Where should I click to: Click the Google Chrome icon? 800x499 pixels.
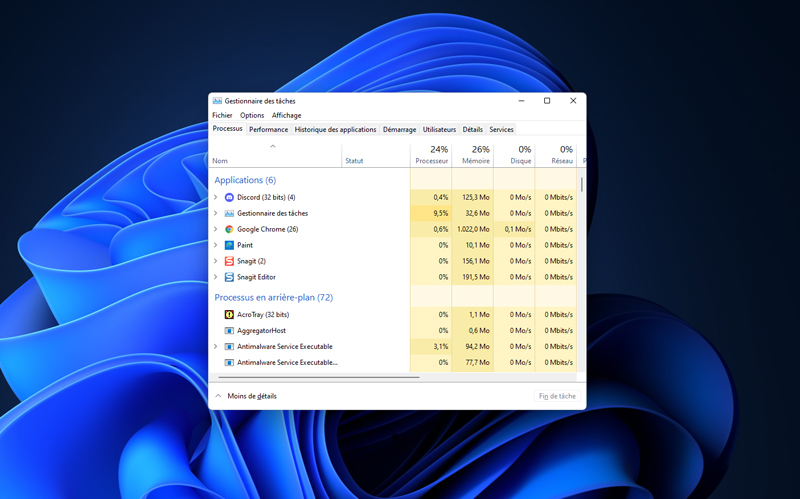coord(229,229)
